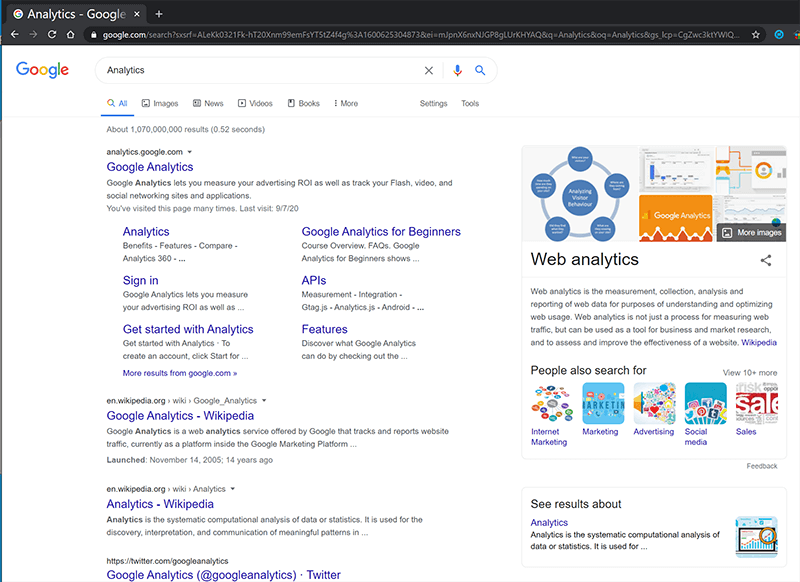Screen dimensions: 800x582
Task: Switch to the Images tab
Action: (x=160, y=104)
